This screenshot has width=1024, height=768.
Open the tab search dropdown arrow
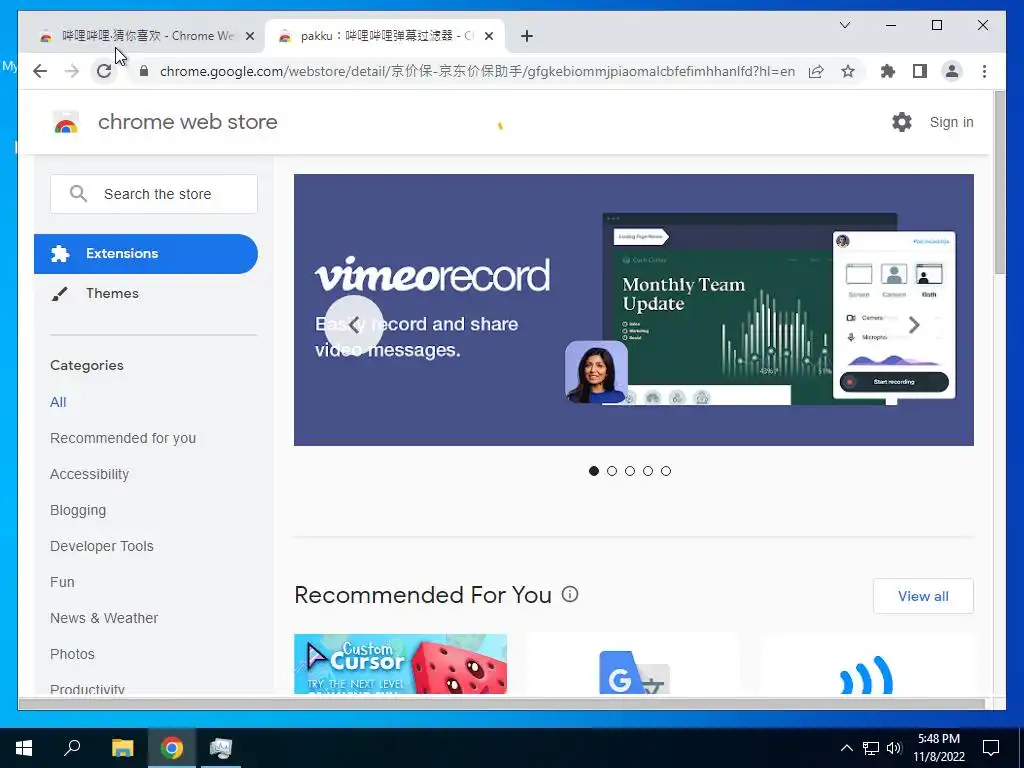tap(844, 25)
